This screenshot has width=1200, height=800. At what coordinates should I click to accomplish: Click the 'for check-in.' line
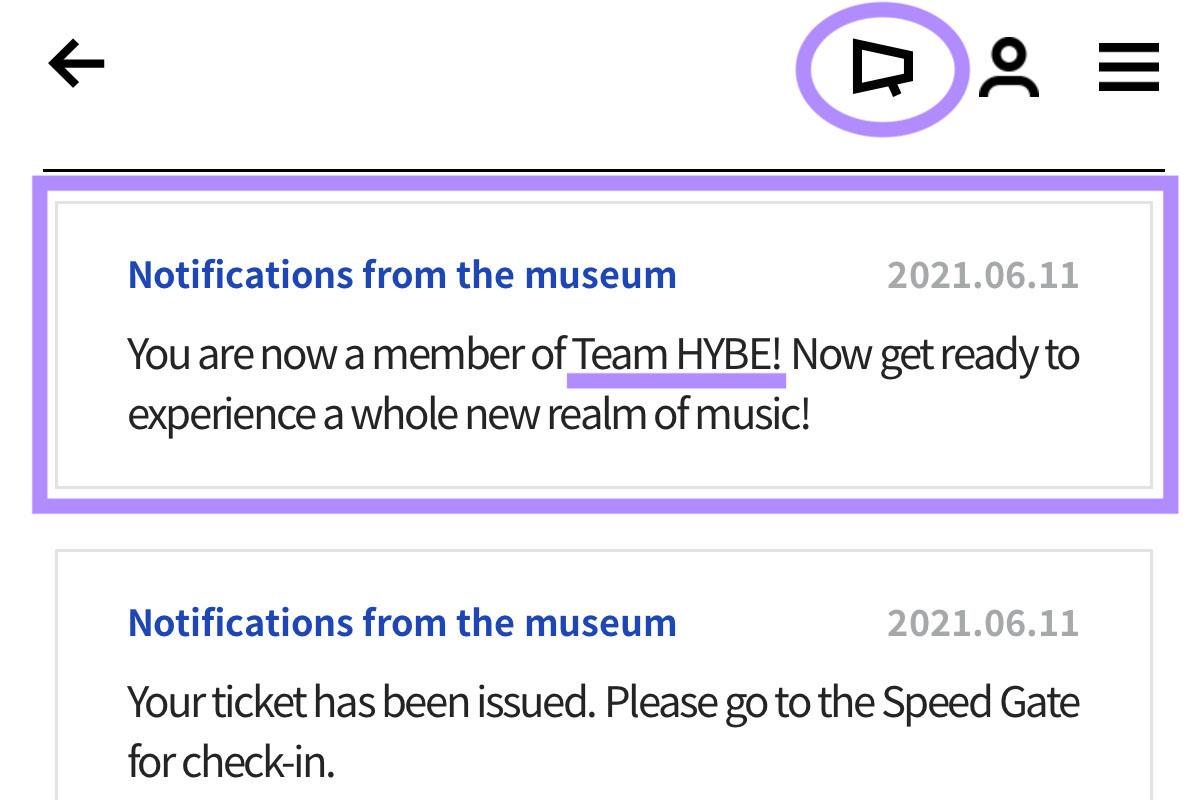click(230, 763)
